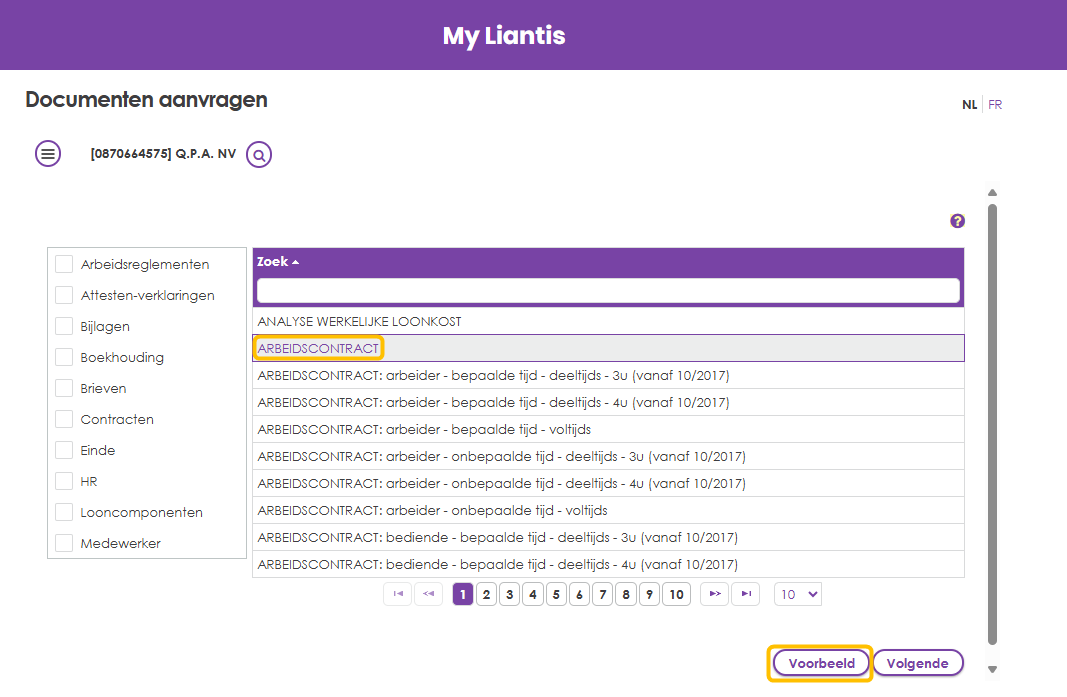Click the scrollbar down arrow
This screenshot has height=697, width=1067.
pyautogui.click(x=992, y=669)
